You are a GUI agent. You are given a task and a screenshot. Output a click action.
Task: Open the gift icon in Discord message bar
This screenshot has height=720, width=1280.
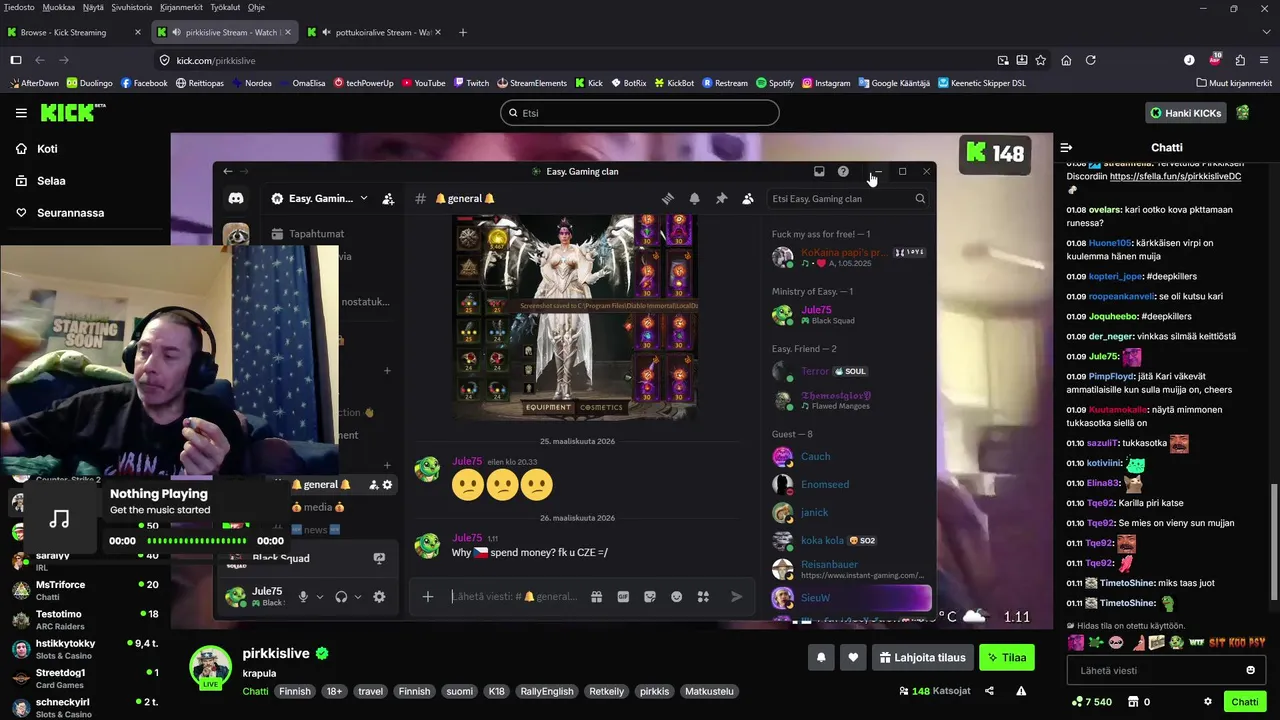[596, 597]
